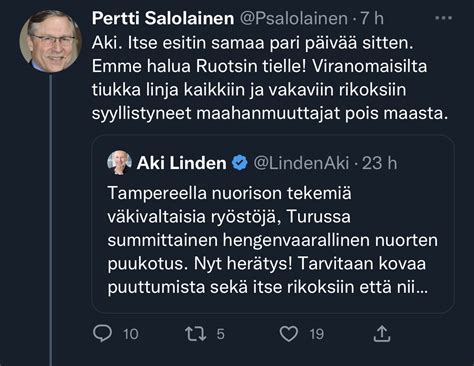Click main tweet text starting 'Aki. Itse esitin'
474x366 pixels.
[x=270, y=78]
